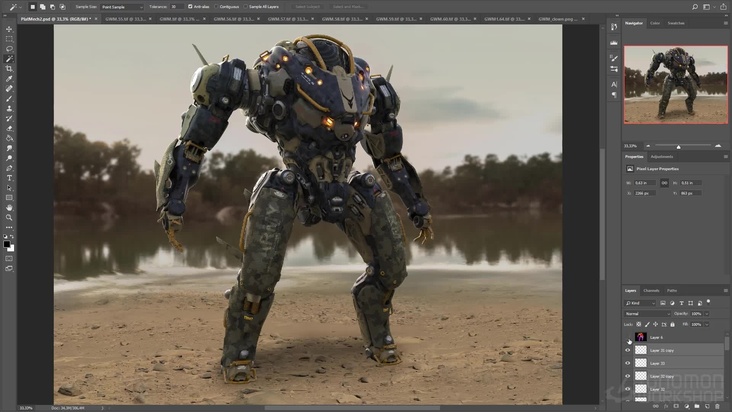Open the Normal blend mode dropdown
732x412 pixels.
[646, 313]
